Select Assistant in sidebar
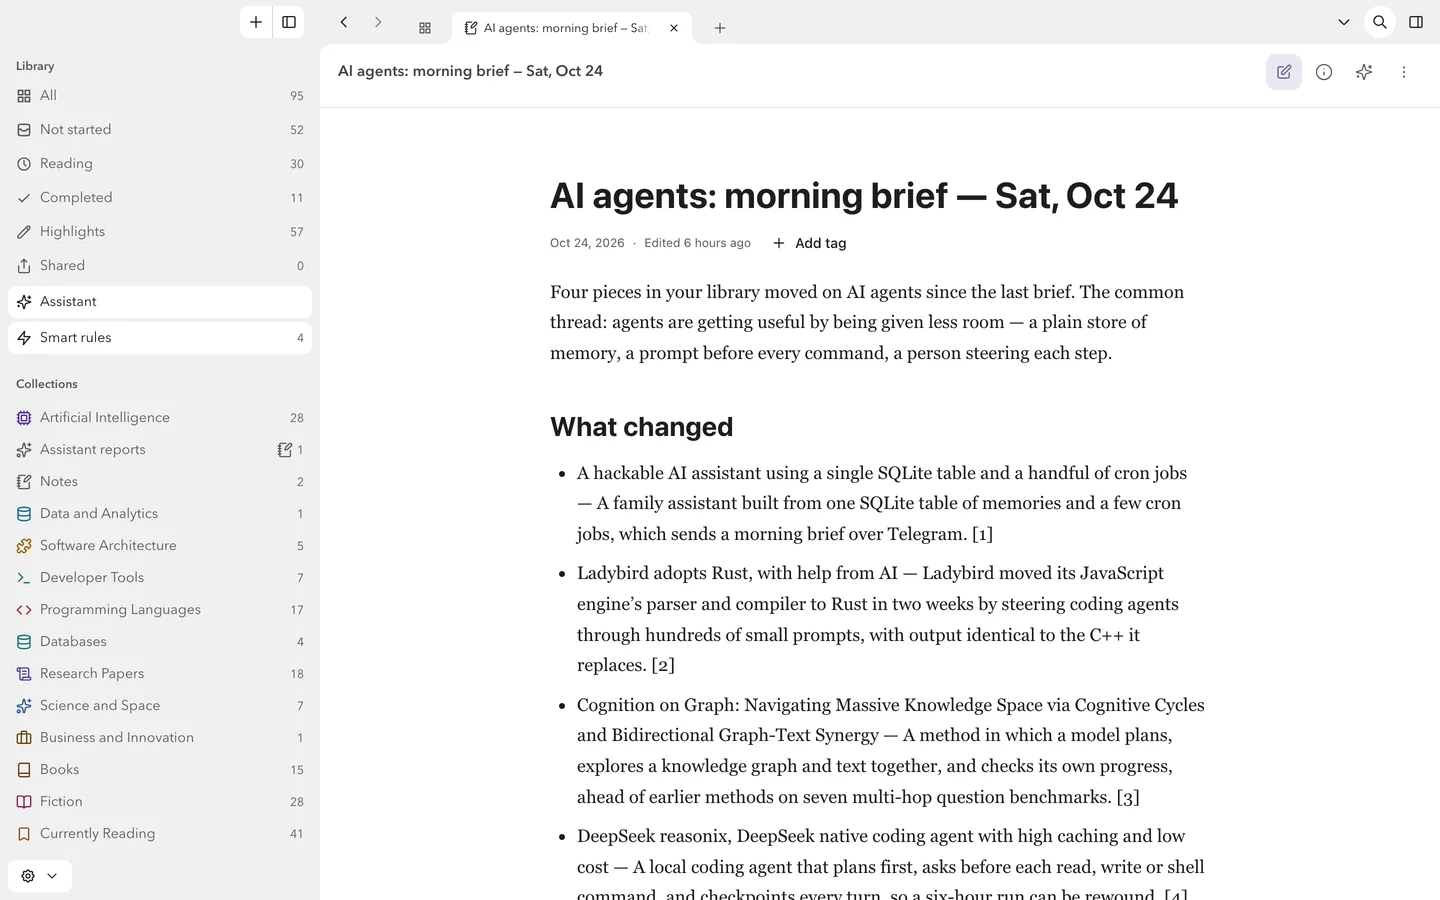The image size is (1440, 900). pyautogui.click(x=160, y=302)
